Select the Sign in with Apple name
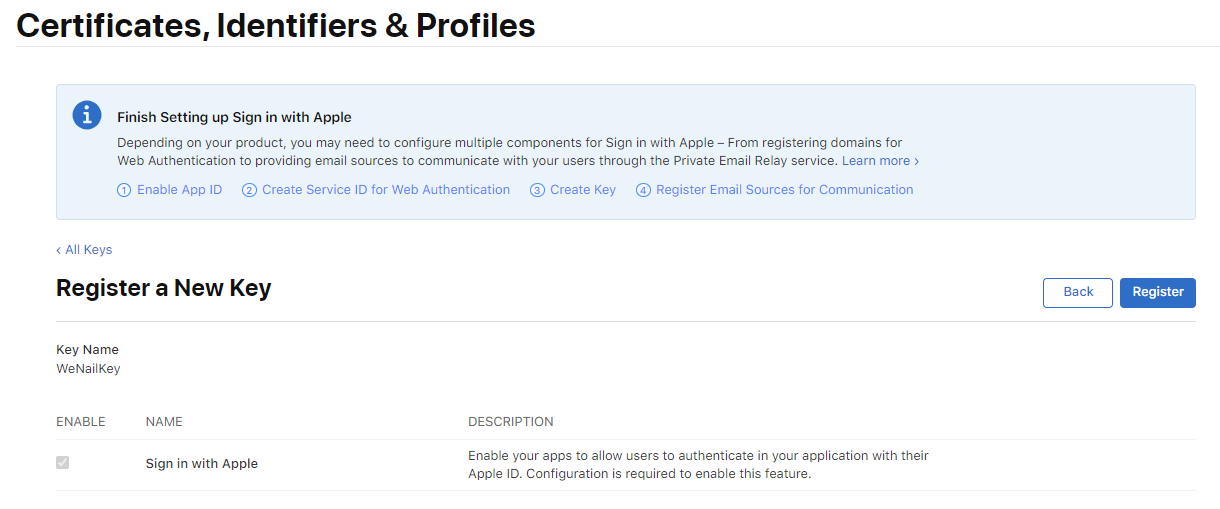This screenshot has width=1220, height=509. point(202,464)
